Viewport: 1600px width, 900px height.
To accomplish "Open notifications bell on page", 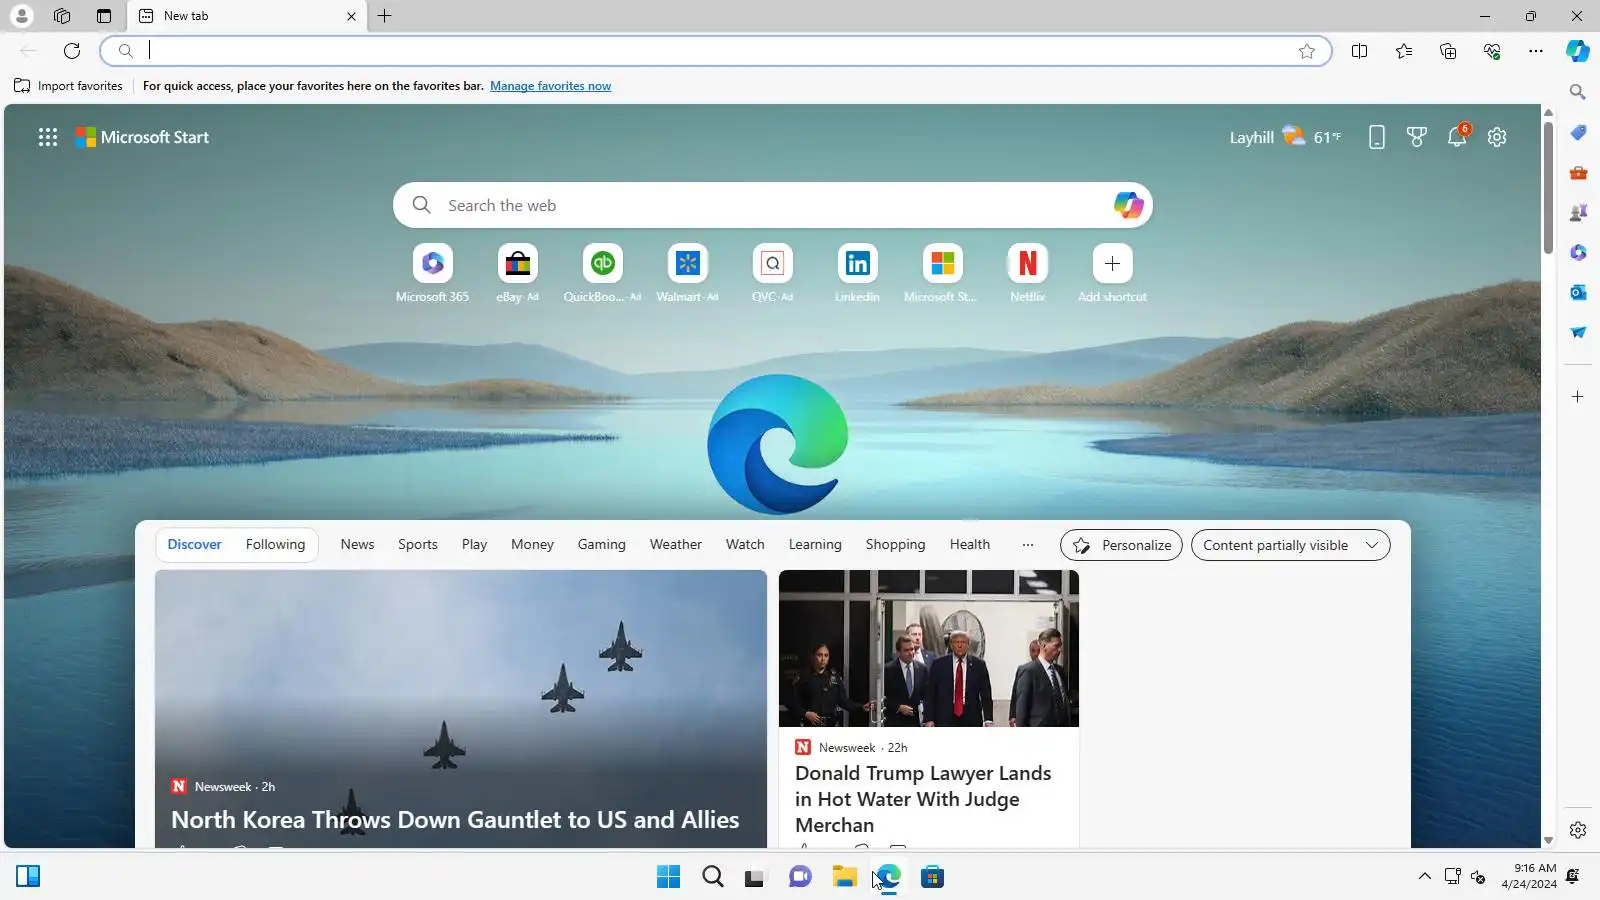I will tap(1457, 136).
